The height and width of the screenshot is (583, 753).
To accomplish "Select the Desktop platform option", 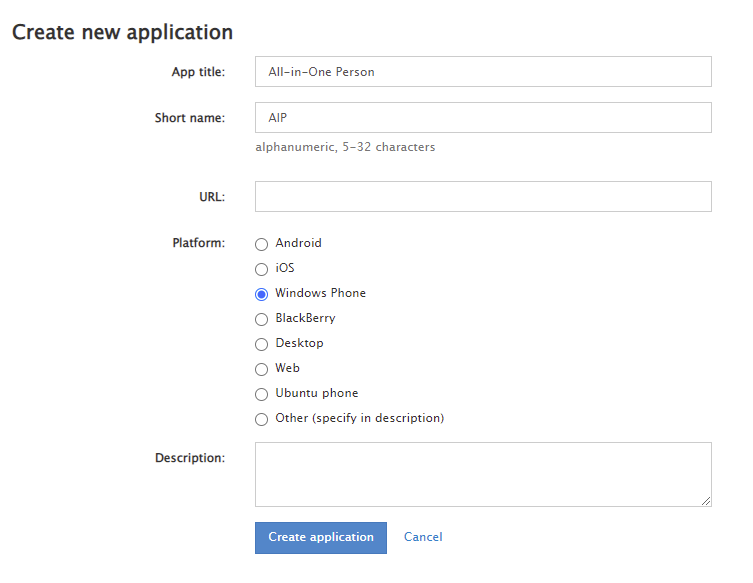I will click(x=262, y=344).
